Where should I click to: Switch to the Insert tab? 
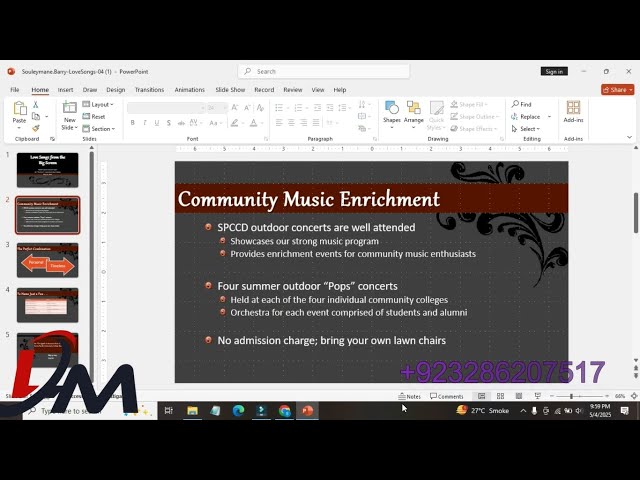(x=65, y=90)
